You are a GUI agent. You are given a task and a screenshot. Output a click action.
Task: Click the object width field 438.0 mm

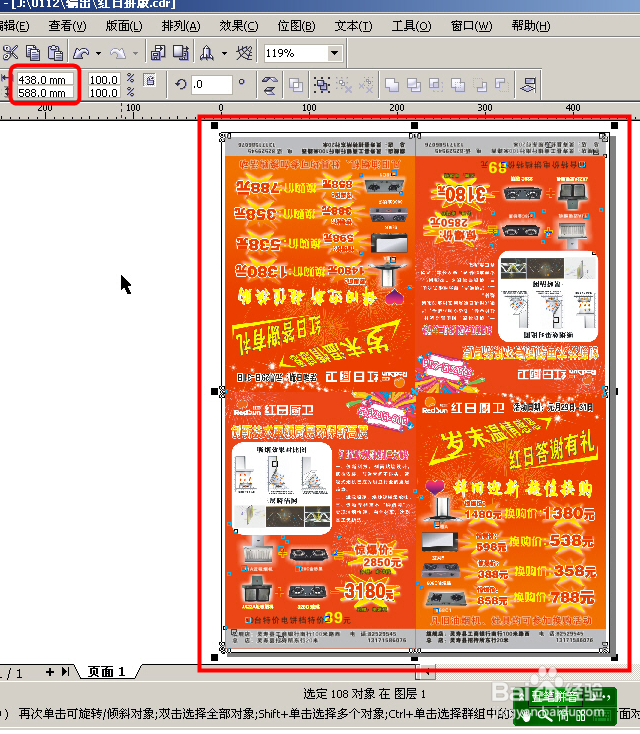coord(45,80)
